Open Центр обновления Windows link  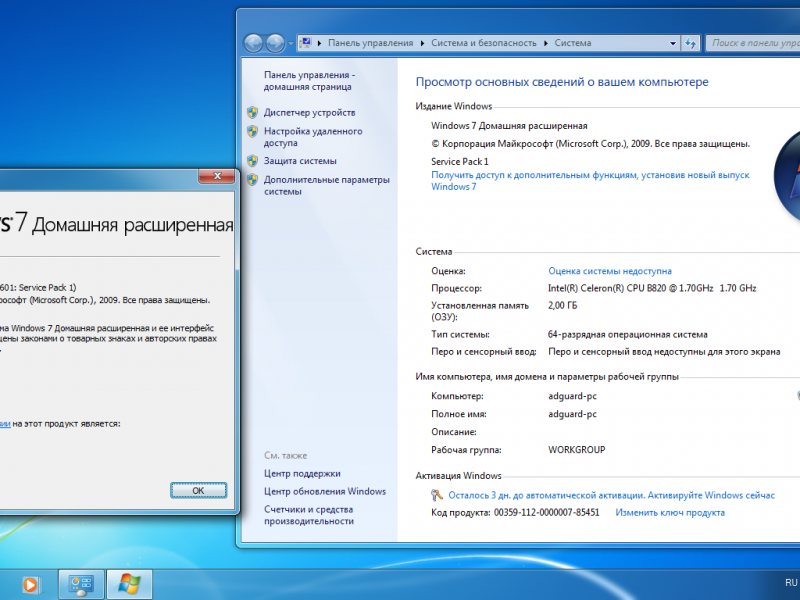click(x=324, y=491)
